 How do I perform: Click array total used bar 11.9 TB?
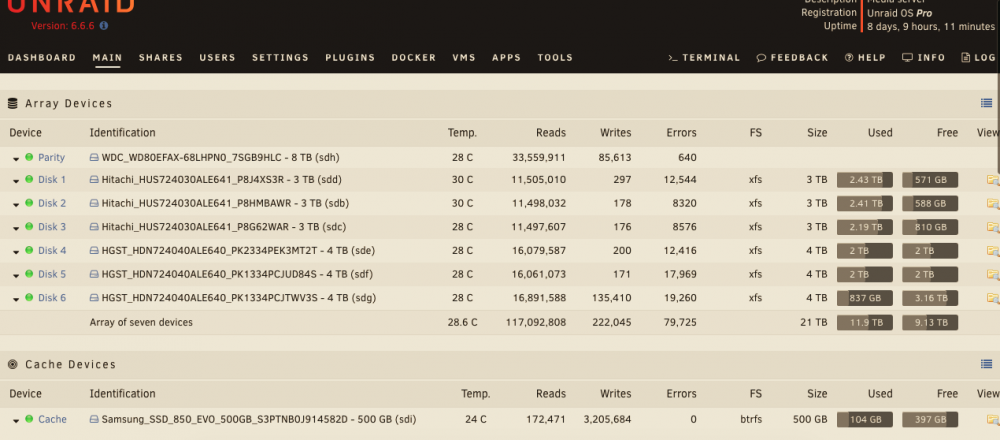tap(865, 323)
